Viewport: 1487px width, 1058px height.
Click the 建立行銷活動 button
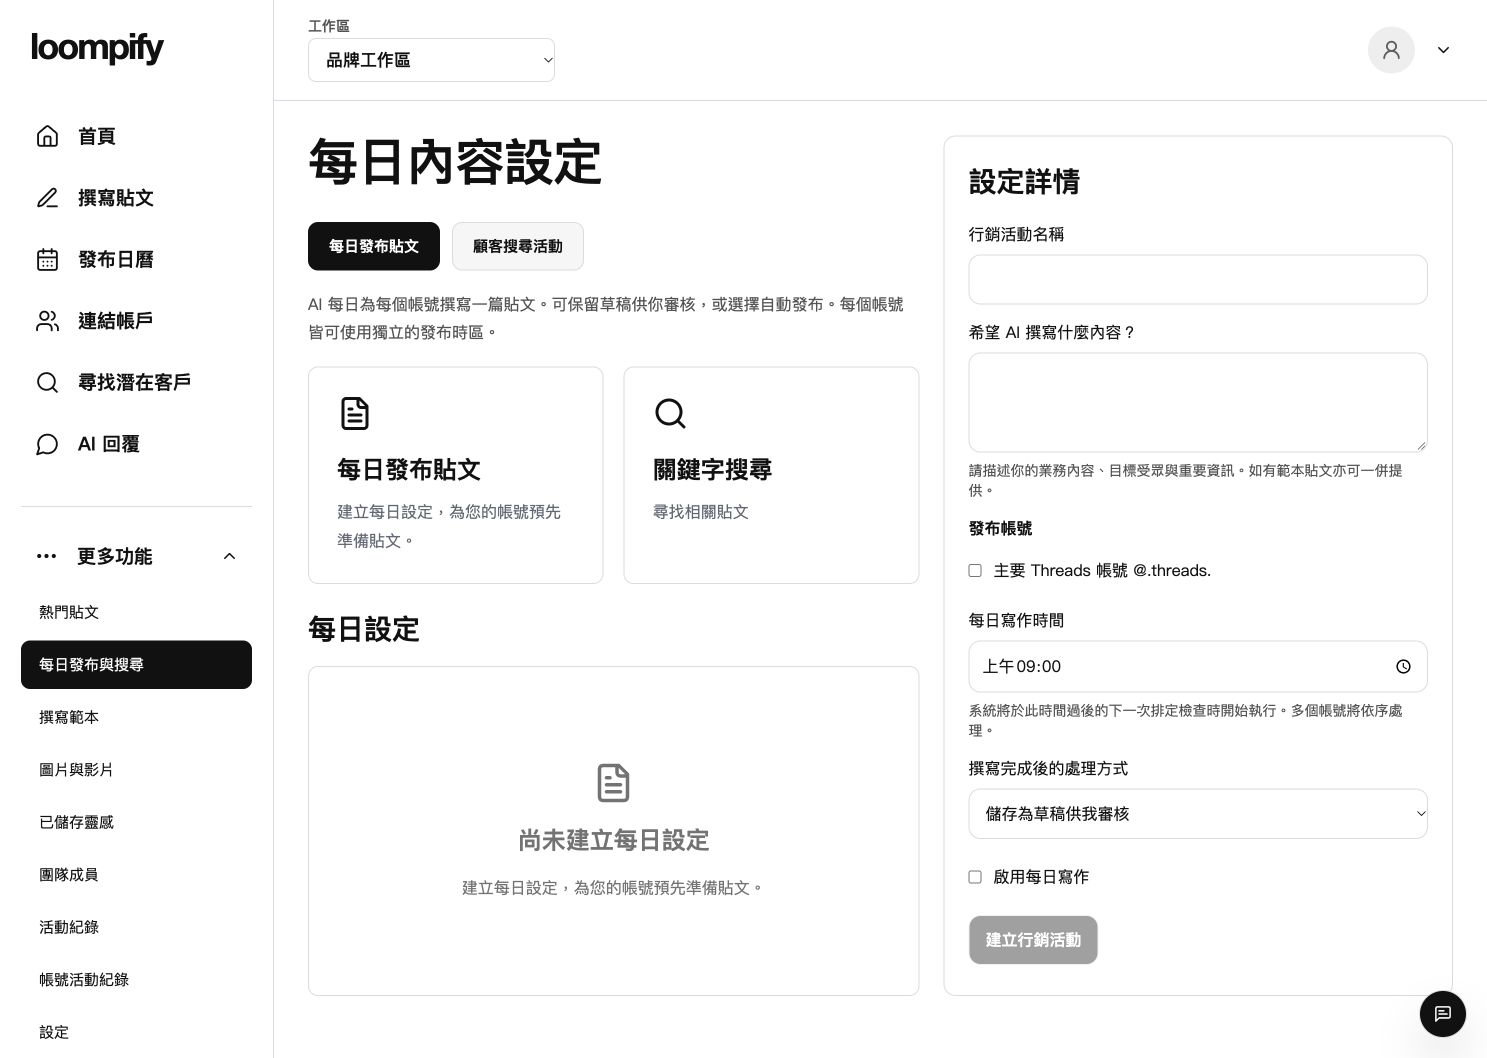point(1033,940)
